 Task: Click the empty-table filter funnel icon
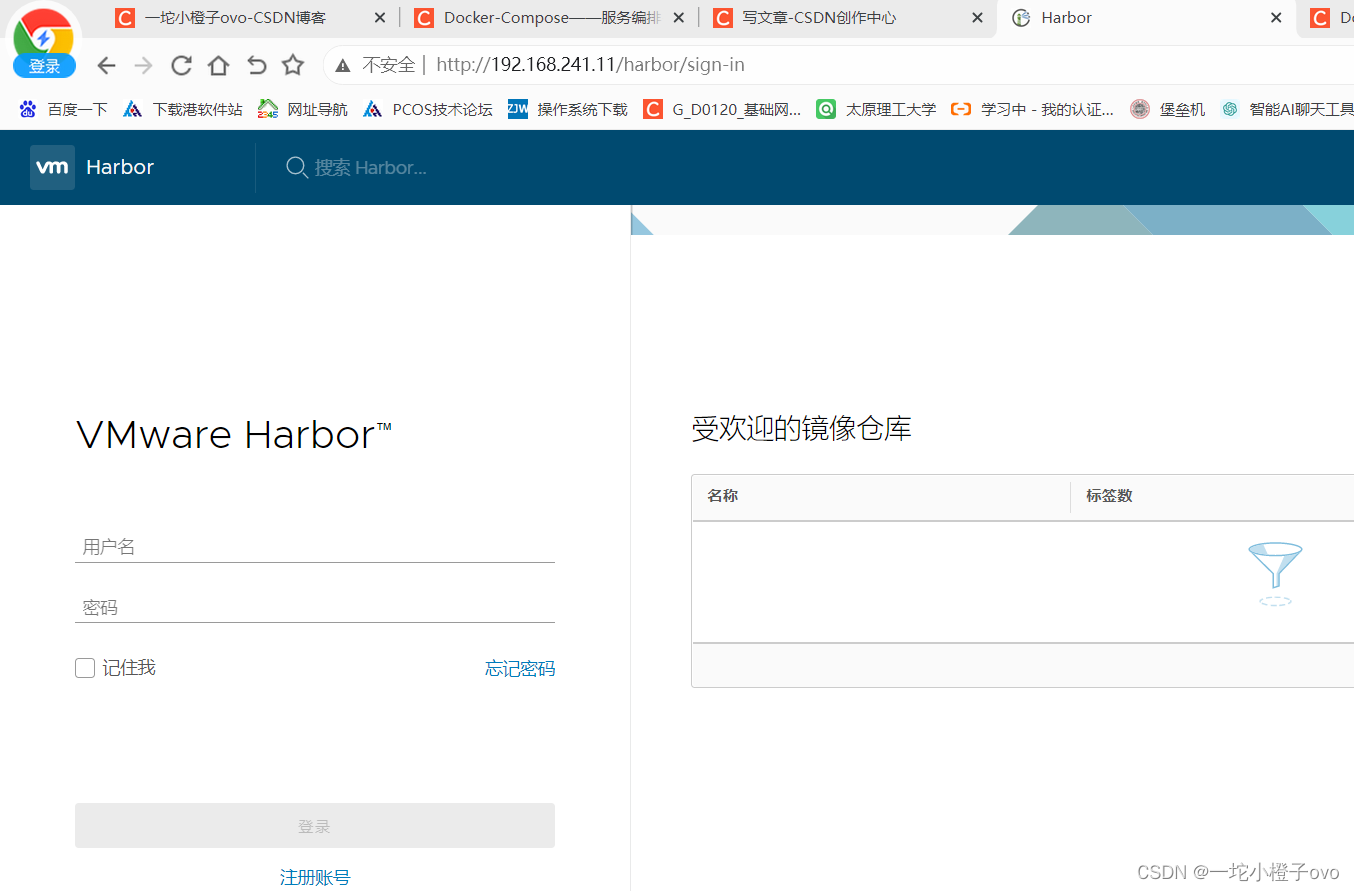click(1275, 573)
